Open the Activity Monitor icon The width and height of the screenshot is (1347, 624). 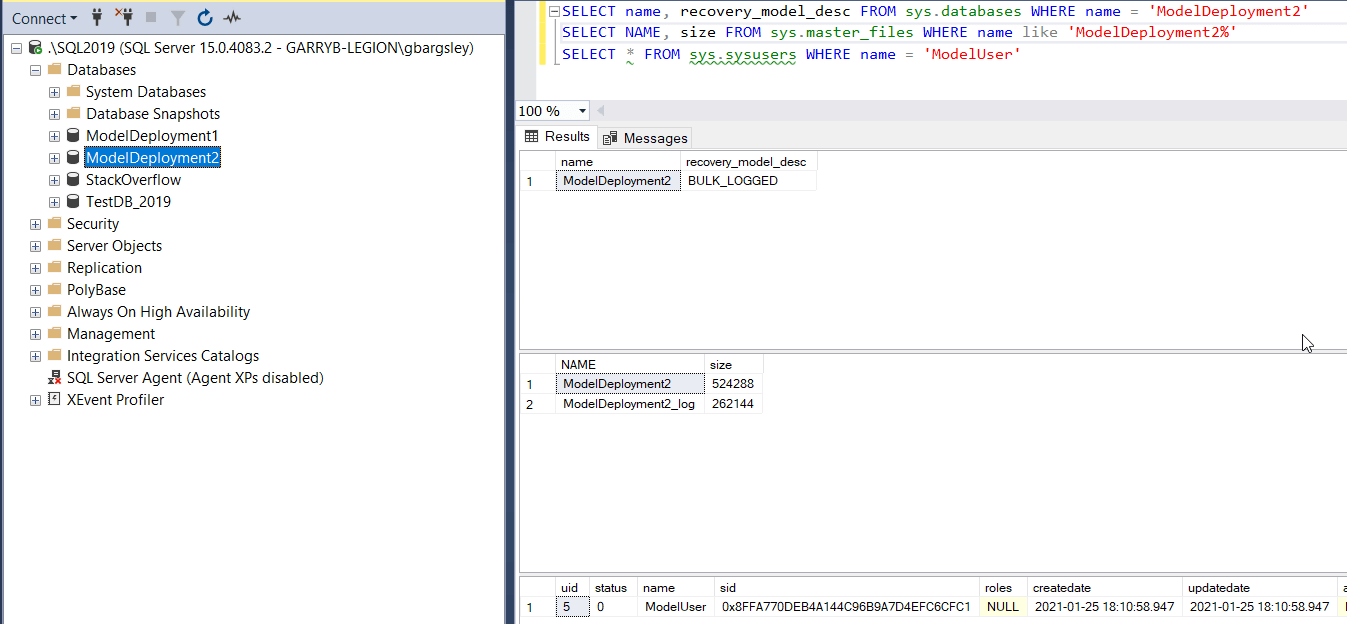click(232, 17)
